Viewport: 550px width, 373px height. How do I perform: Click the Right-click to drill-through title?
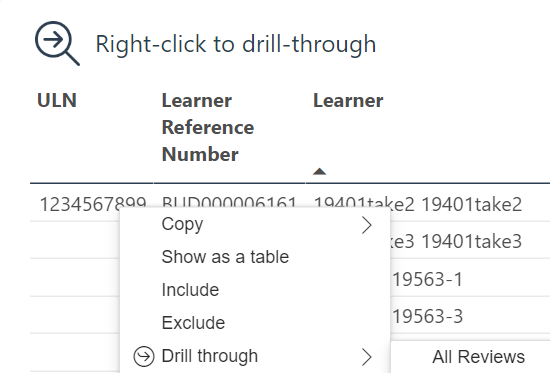(x=236, y=44)
